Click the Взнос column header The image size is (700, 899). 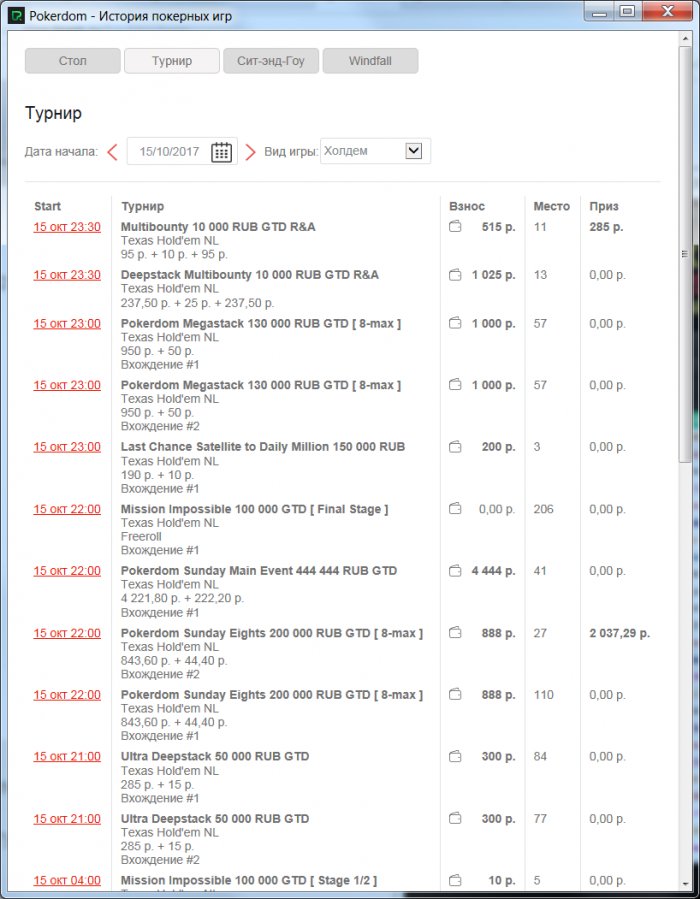point(467,206)
